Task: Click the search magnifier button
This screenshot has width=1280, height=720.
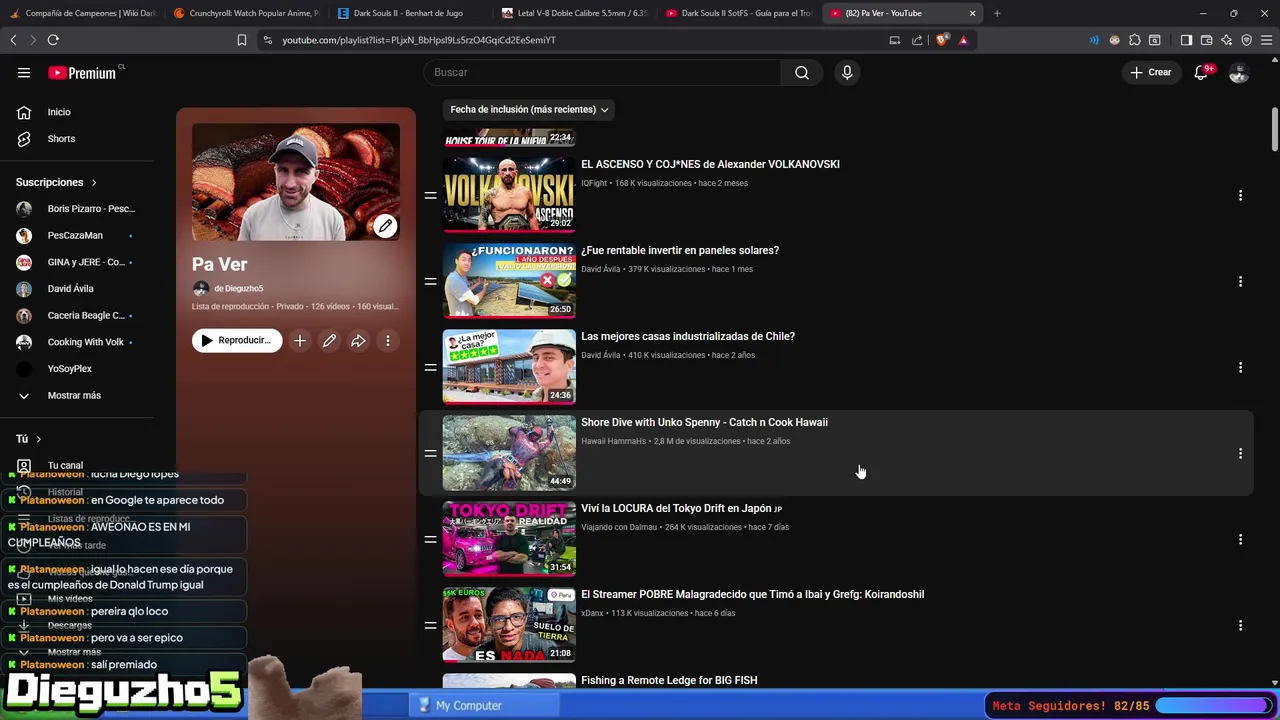Action: 802,72
